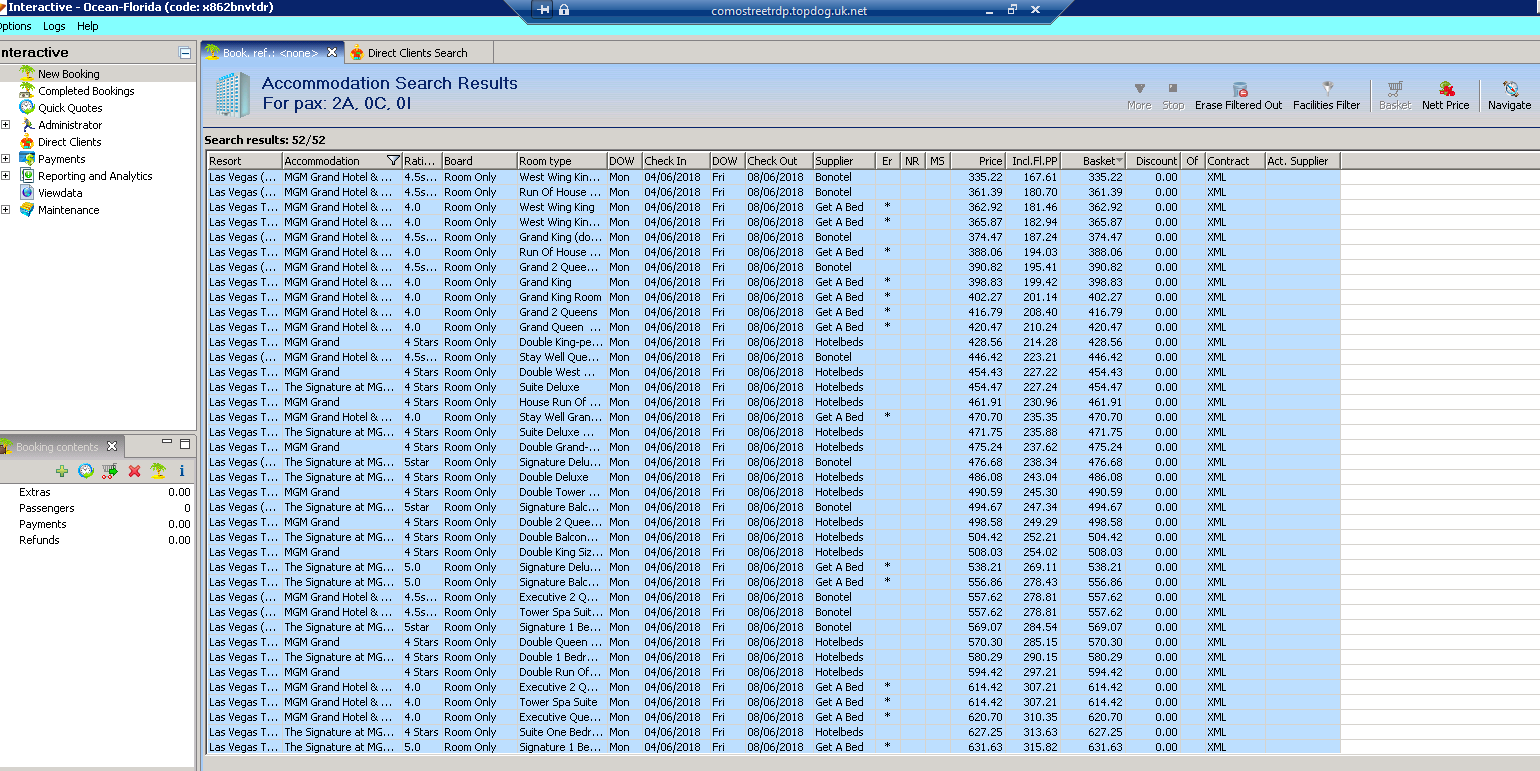Expand the Maintenance tree node

[x=6, y=210]
